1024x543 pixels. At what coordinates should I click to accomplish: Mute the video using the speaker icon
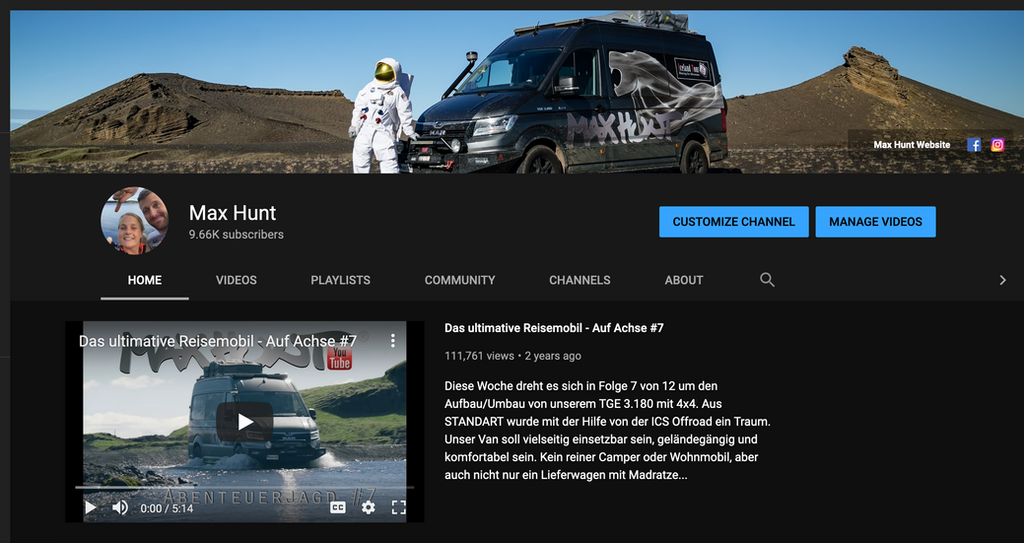[120, 508]
